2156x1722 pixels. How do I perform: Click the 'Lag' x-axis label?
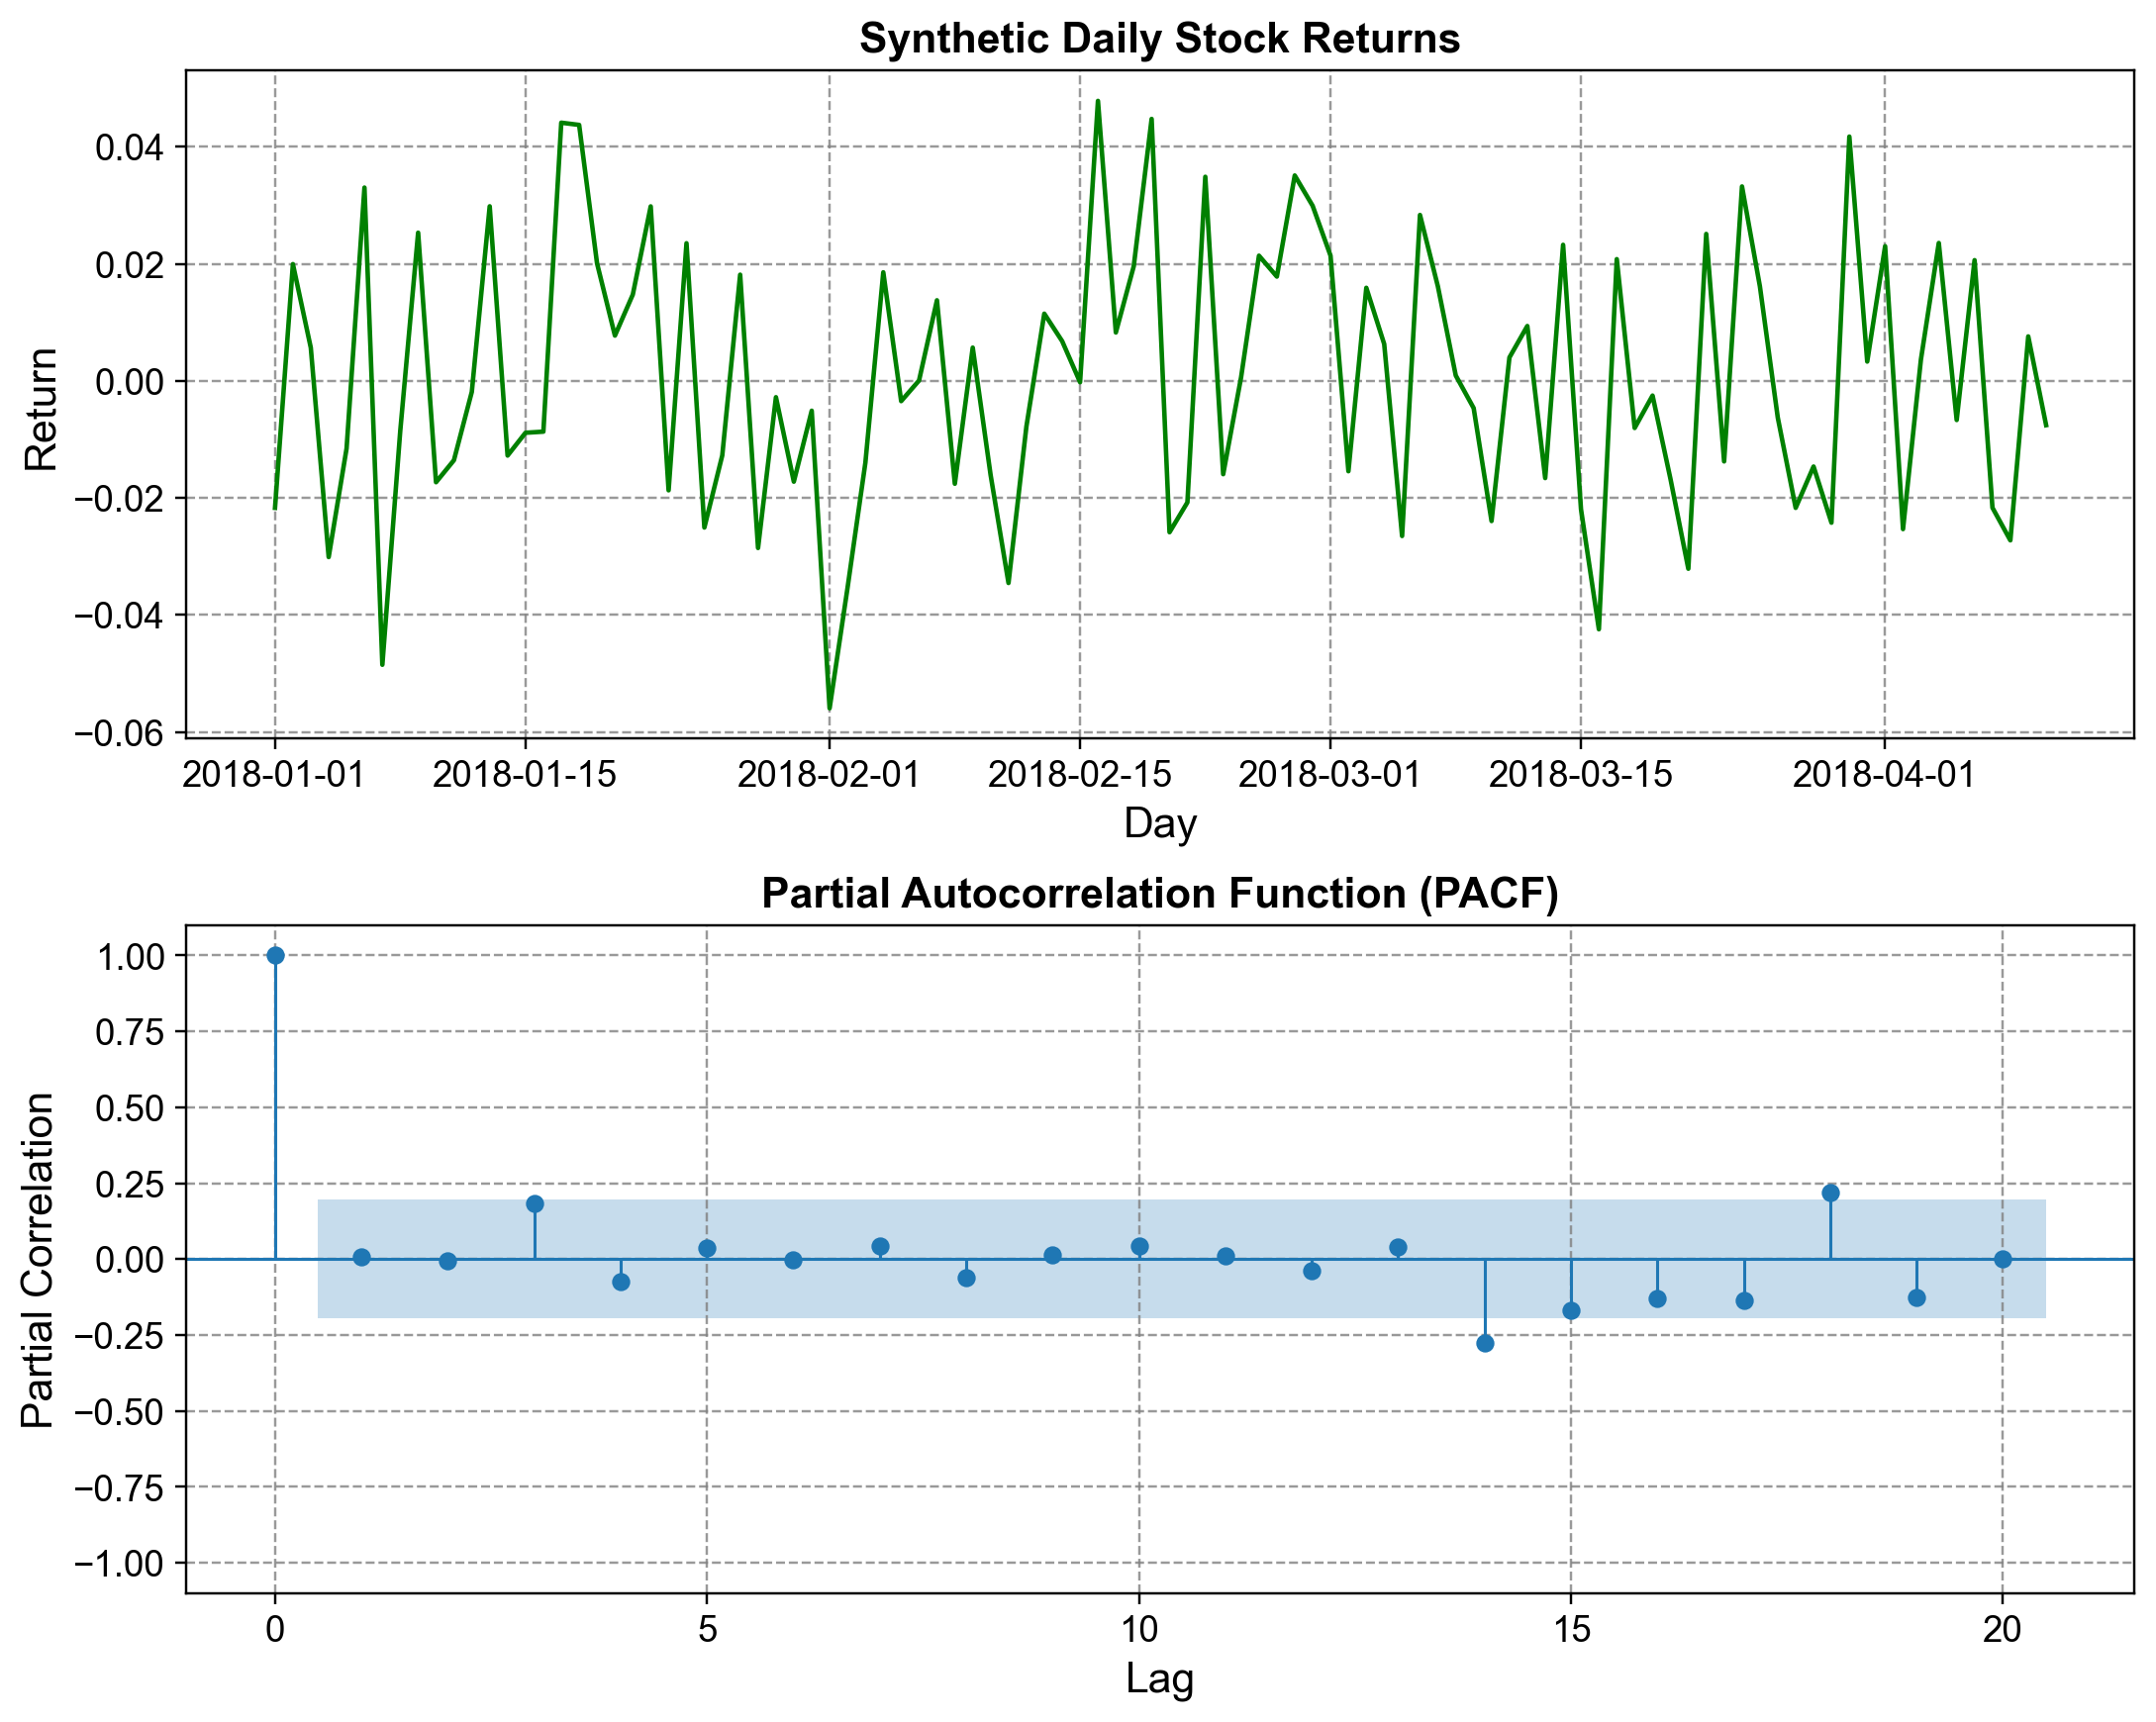tap(1159, 1679)
